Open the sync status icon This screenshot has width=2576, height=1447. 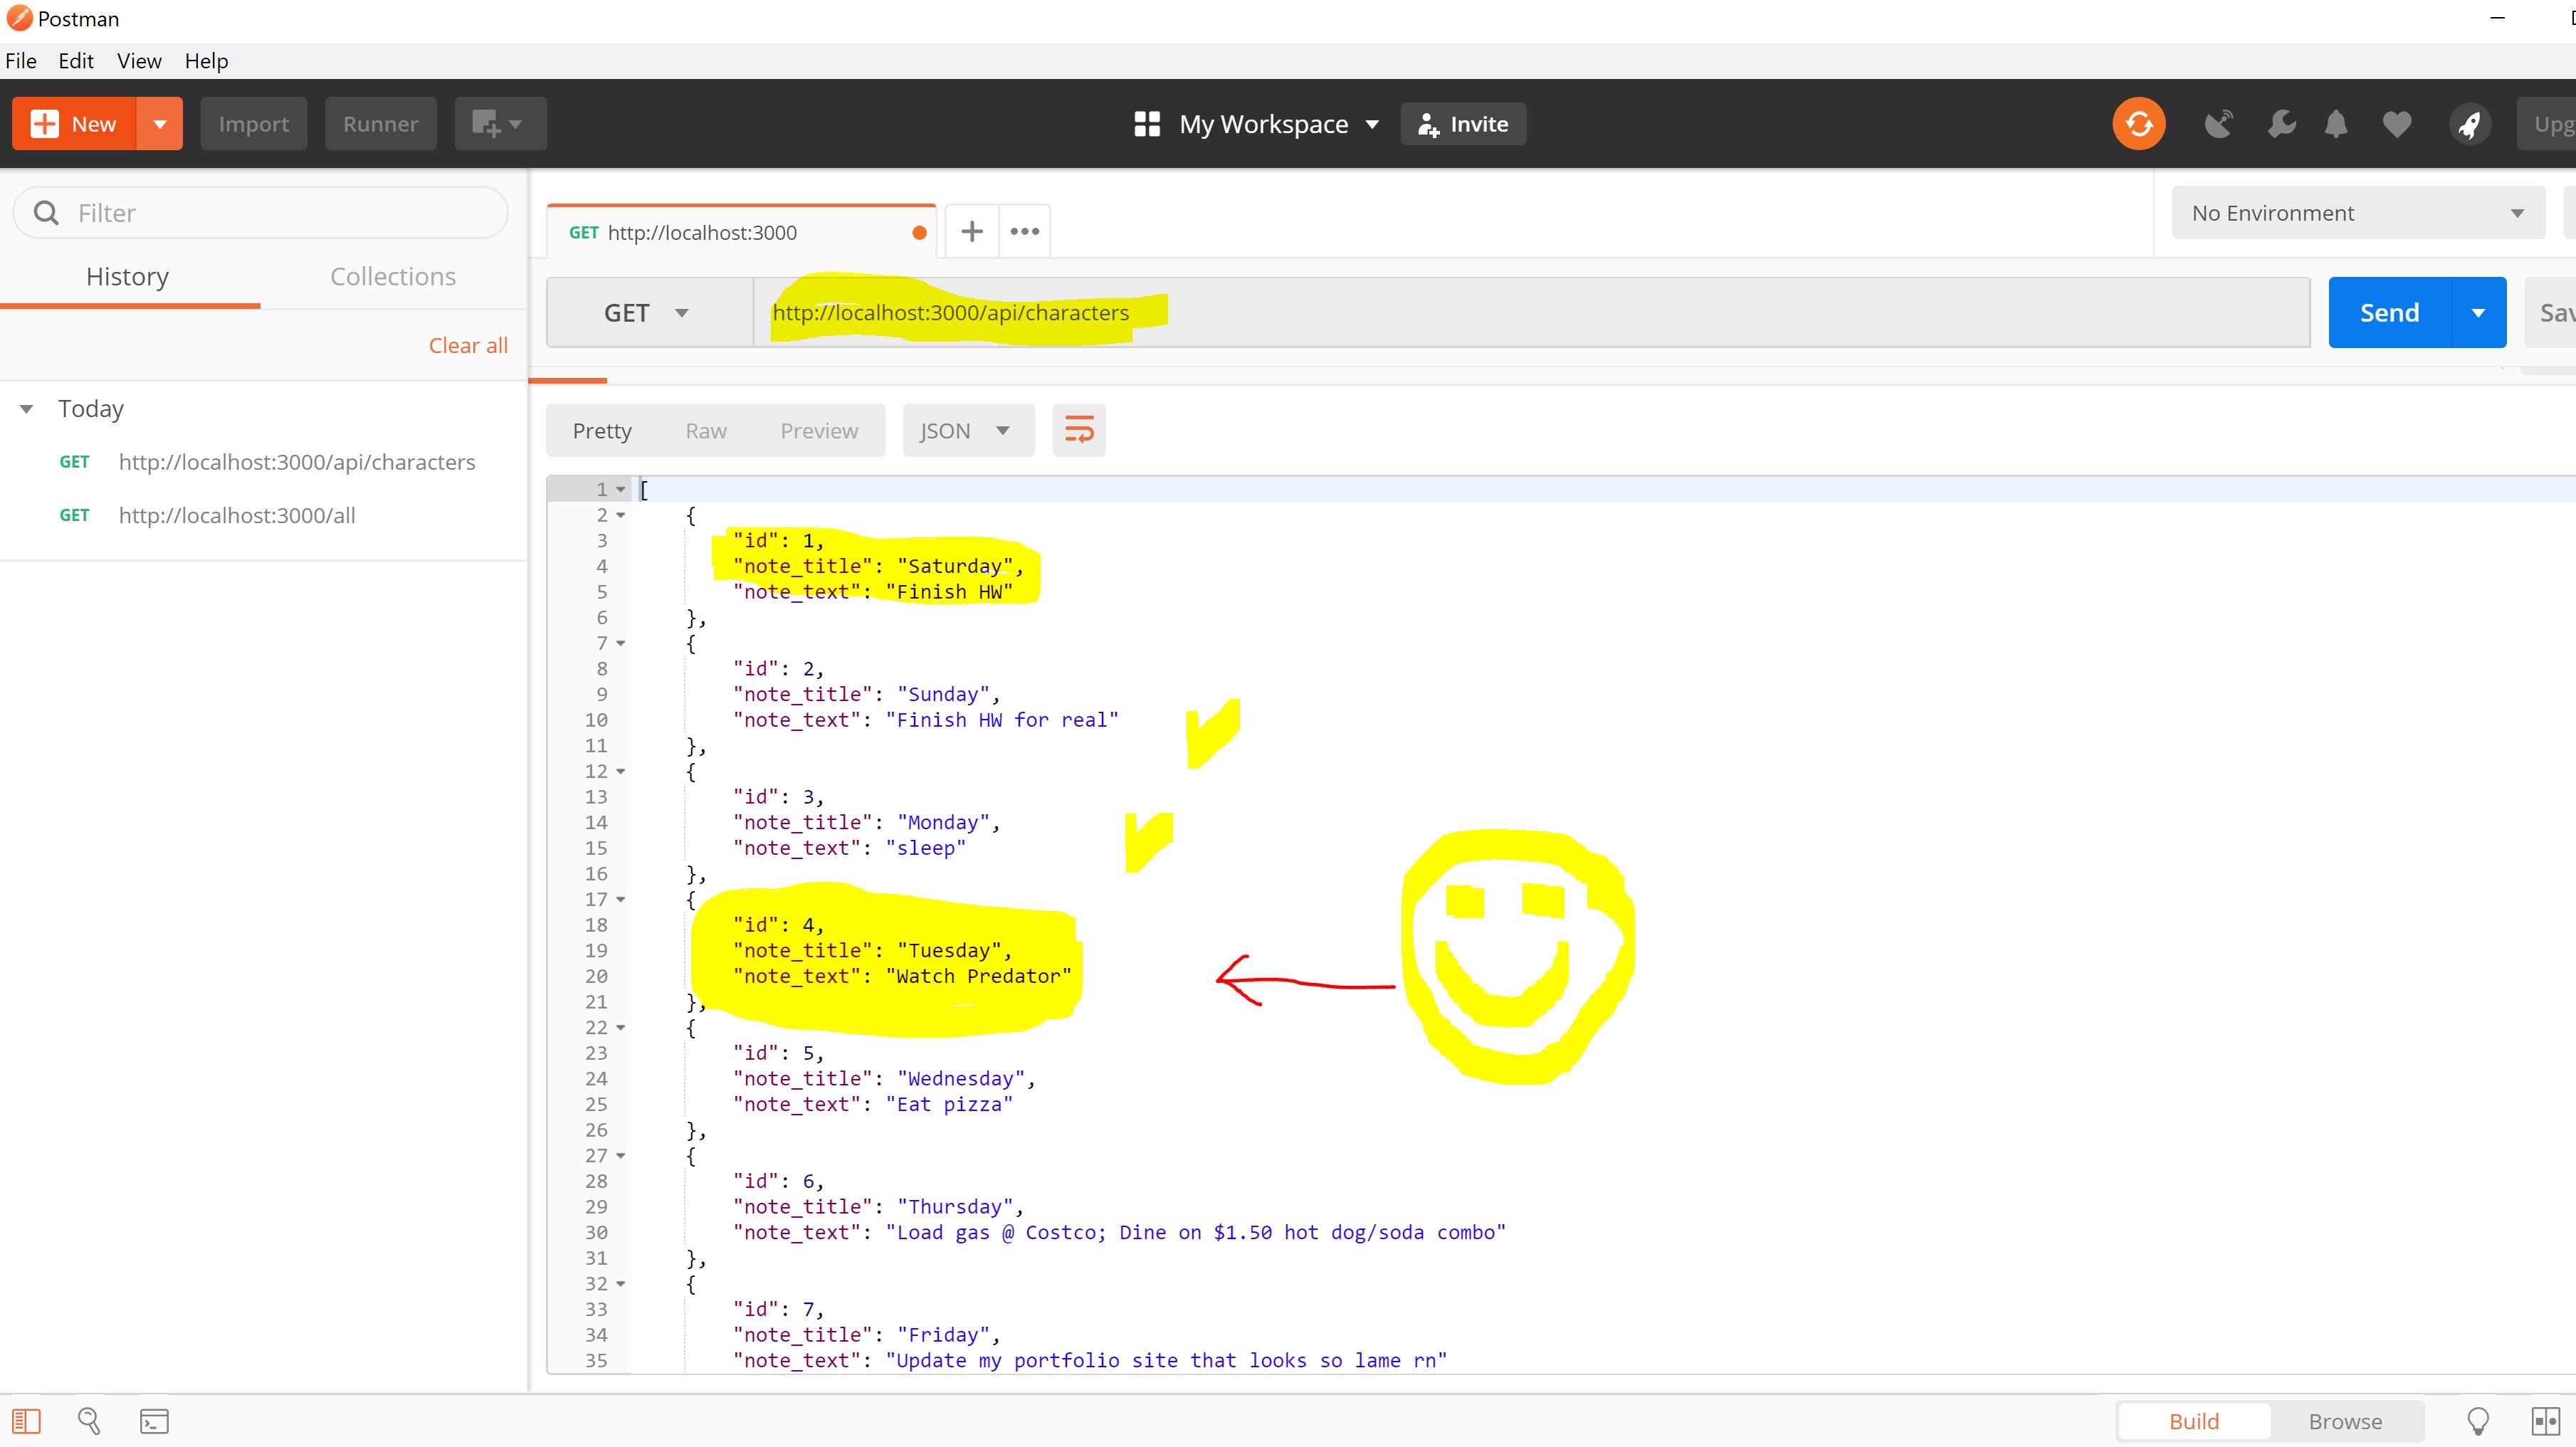[2139, 123]
